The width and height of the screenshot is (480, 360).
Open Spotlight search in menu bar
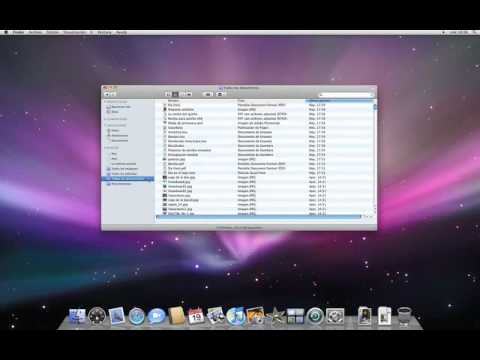pos(475,32)
